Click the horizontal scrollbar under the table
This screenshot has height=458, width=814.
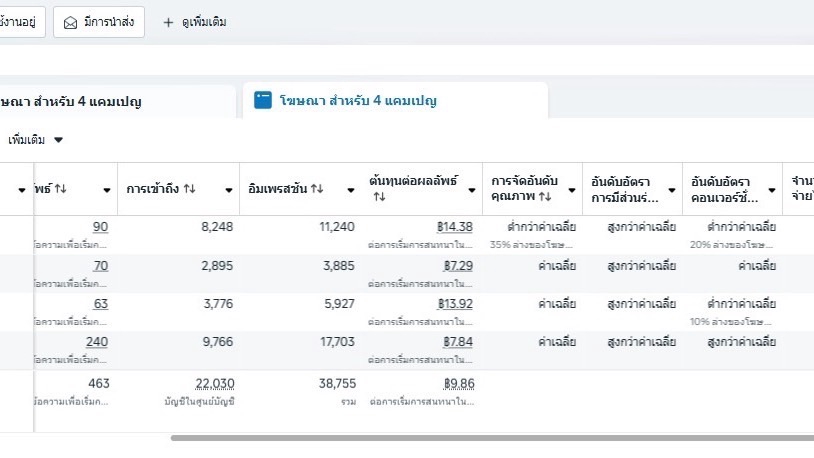point(490,437)
